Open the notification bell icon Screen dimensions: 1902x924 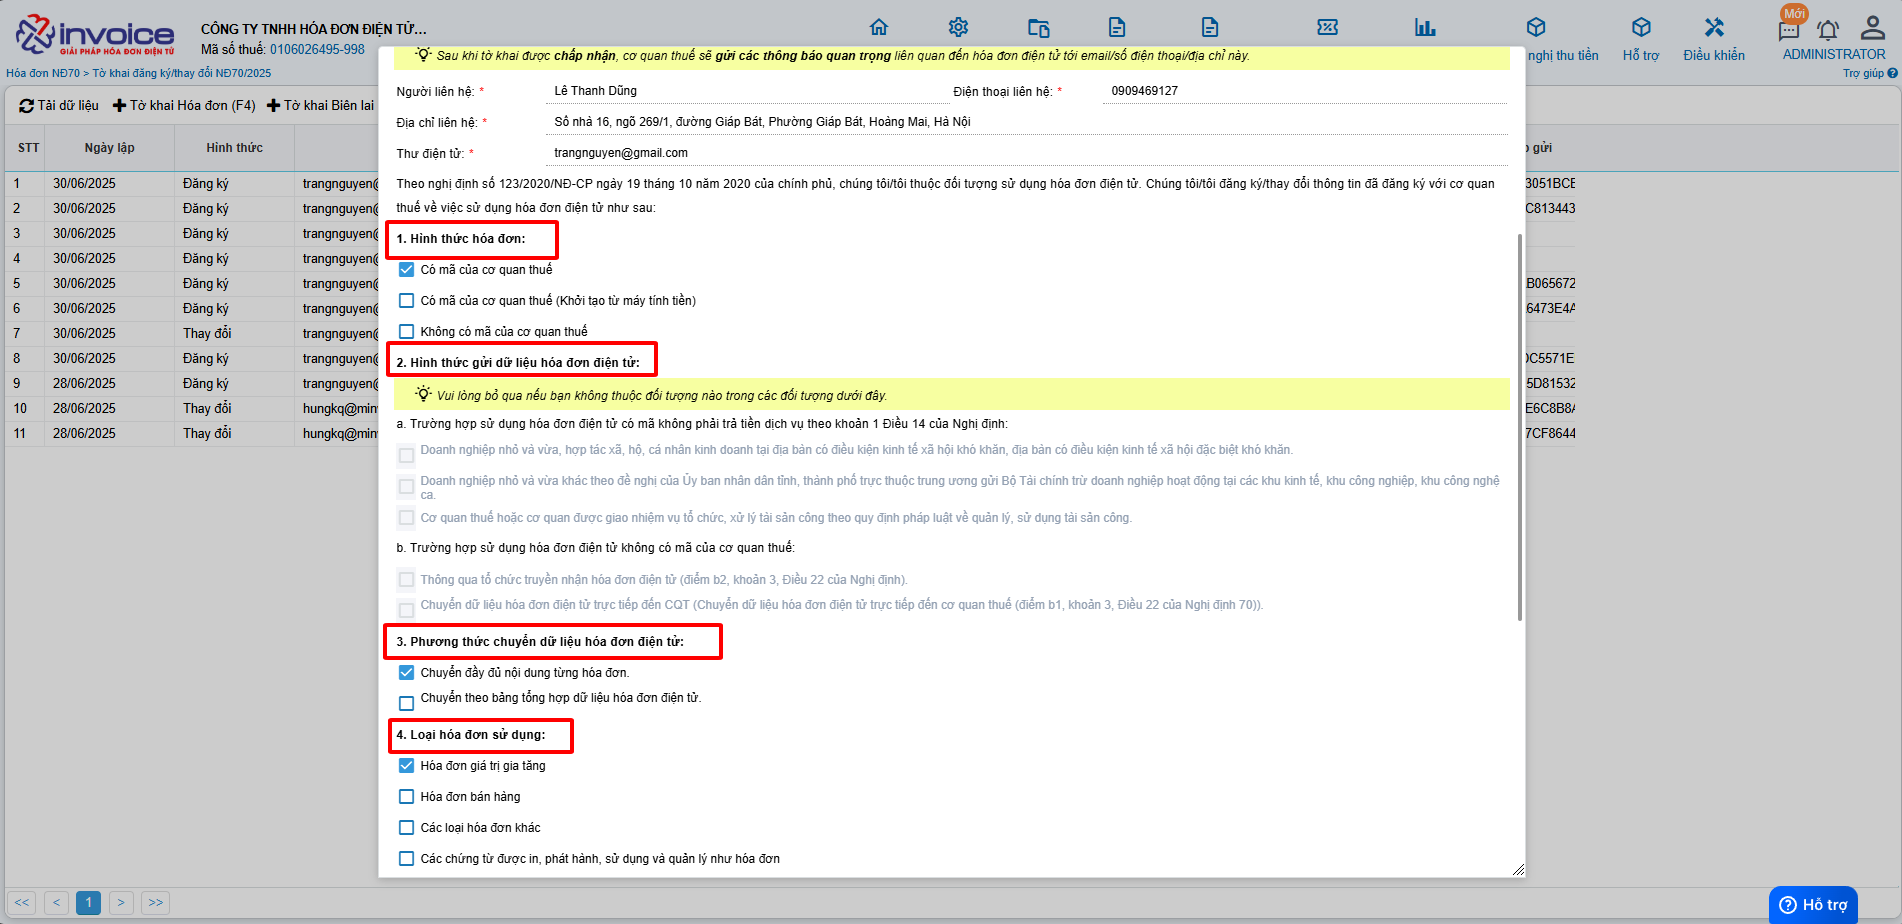[x=1828, y=31]
